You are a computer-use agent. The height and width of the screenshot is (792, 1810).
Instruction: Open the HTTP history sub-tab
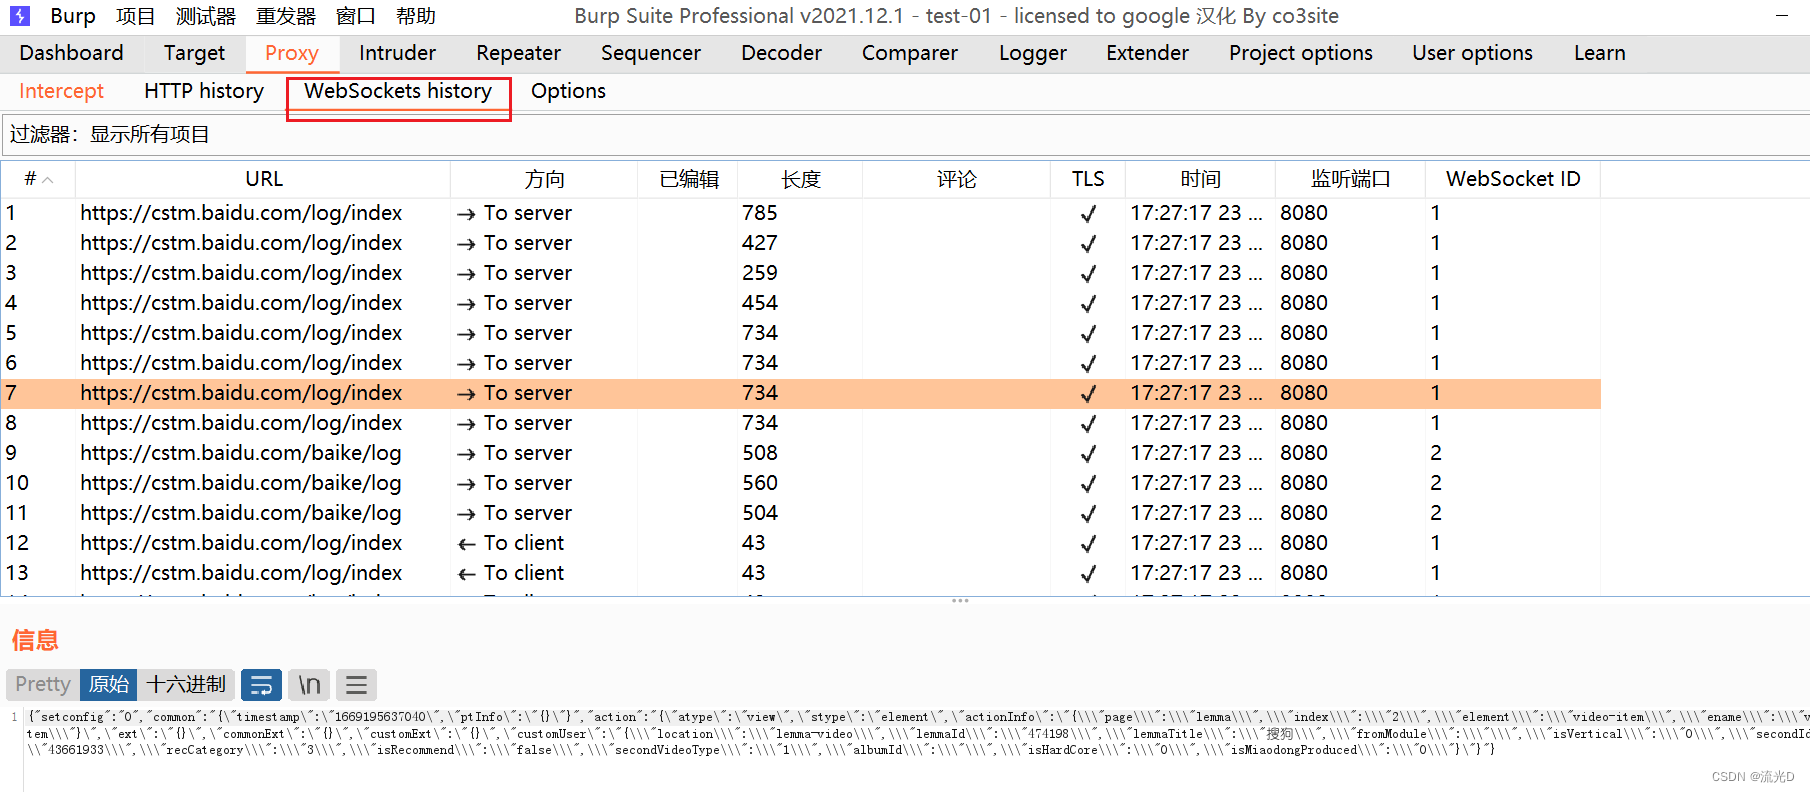(204, 91)
